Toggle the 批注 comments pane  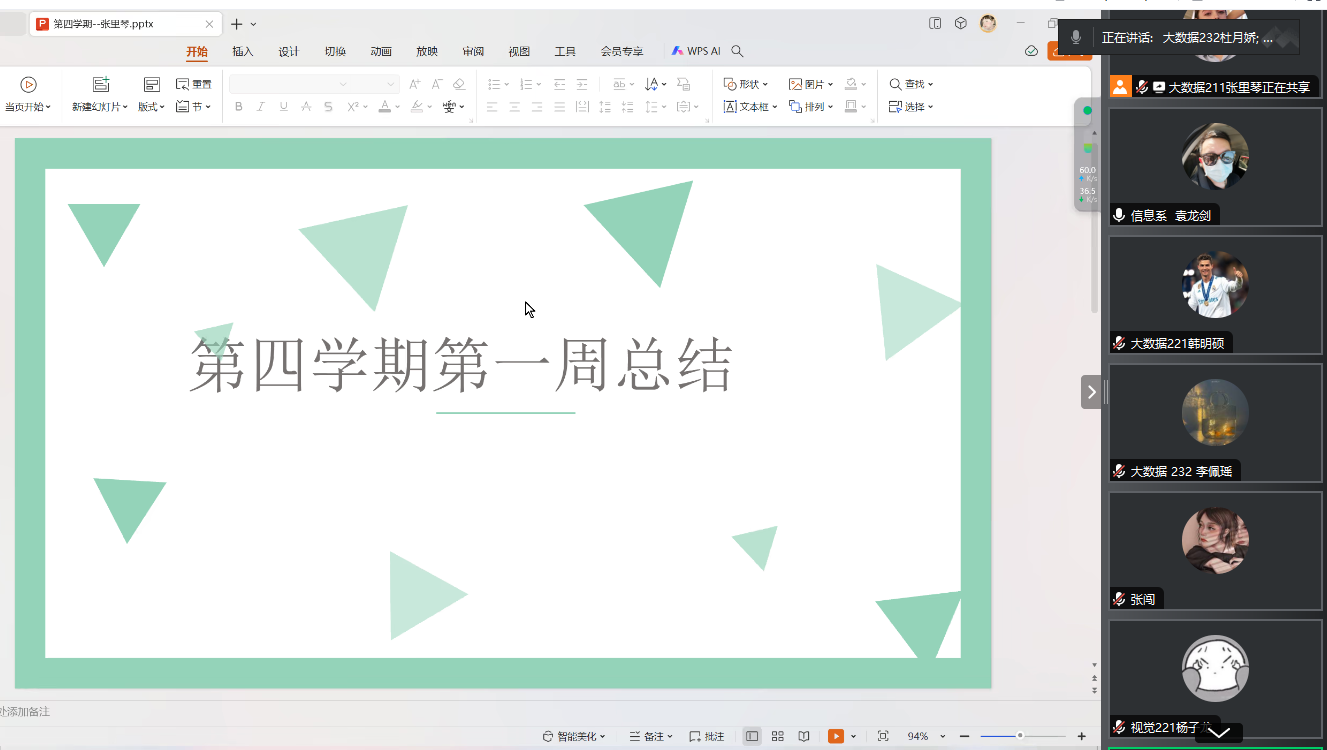pyautogui.click(x=707, y=737)
